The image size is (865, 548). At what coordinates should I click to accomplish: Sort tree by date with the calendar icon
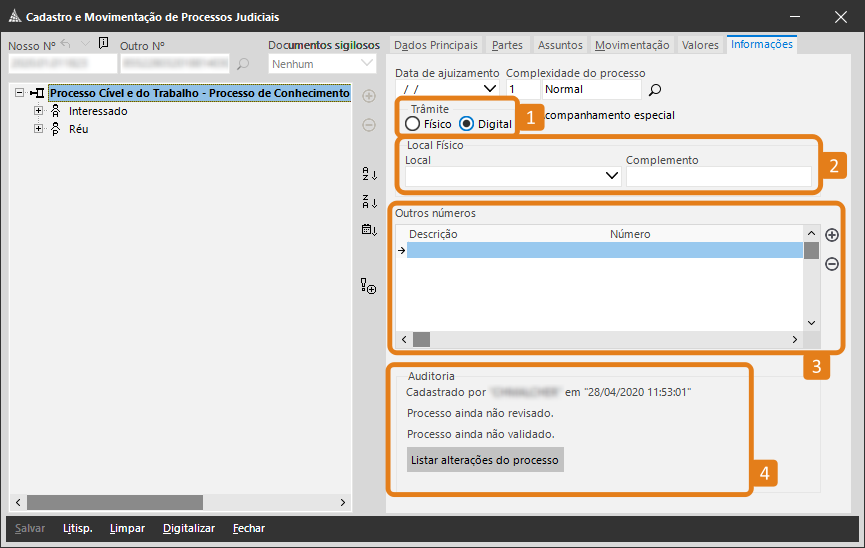coord(369,230)
